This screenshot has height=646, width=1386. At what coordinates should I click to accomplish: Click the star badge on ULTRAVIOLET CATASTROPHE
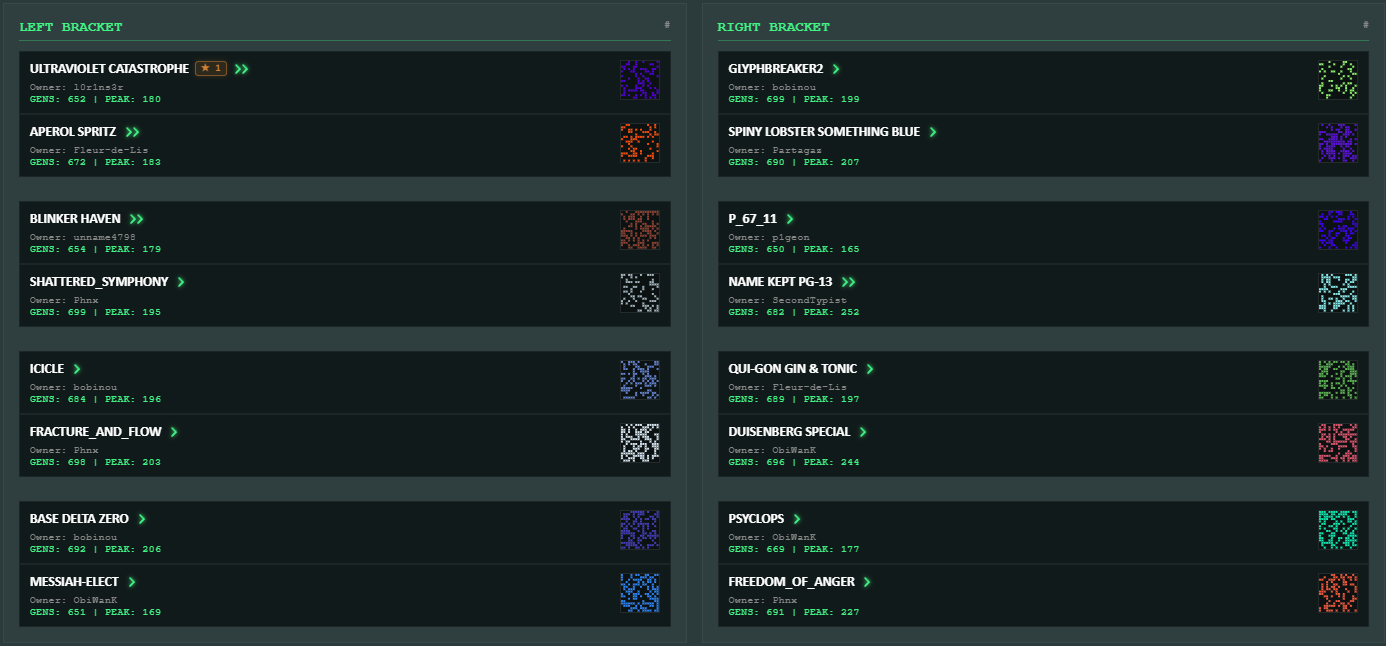pyautogui.click(x=211, y=69)
